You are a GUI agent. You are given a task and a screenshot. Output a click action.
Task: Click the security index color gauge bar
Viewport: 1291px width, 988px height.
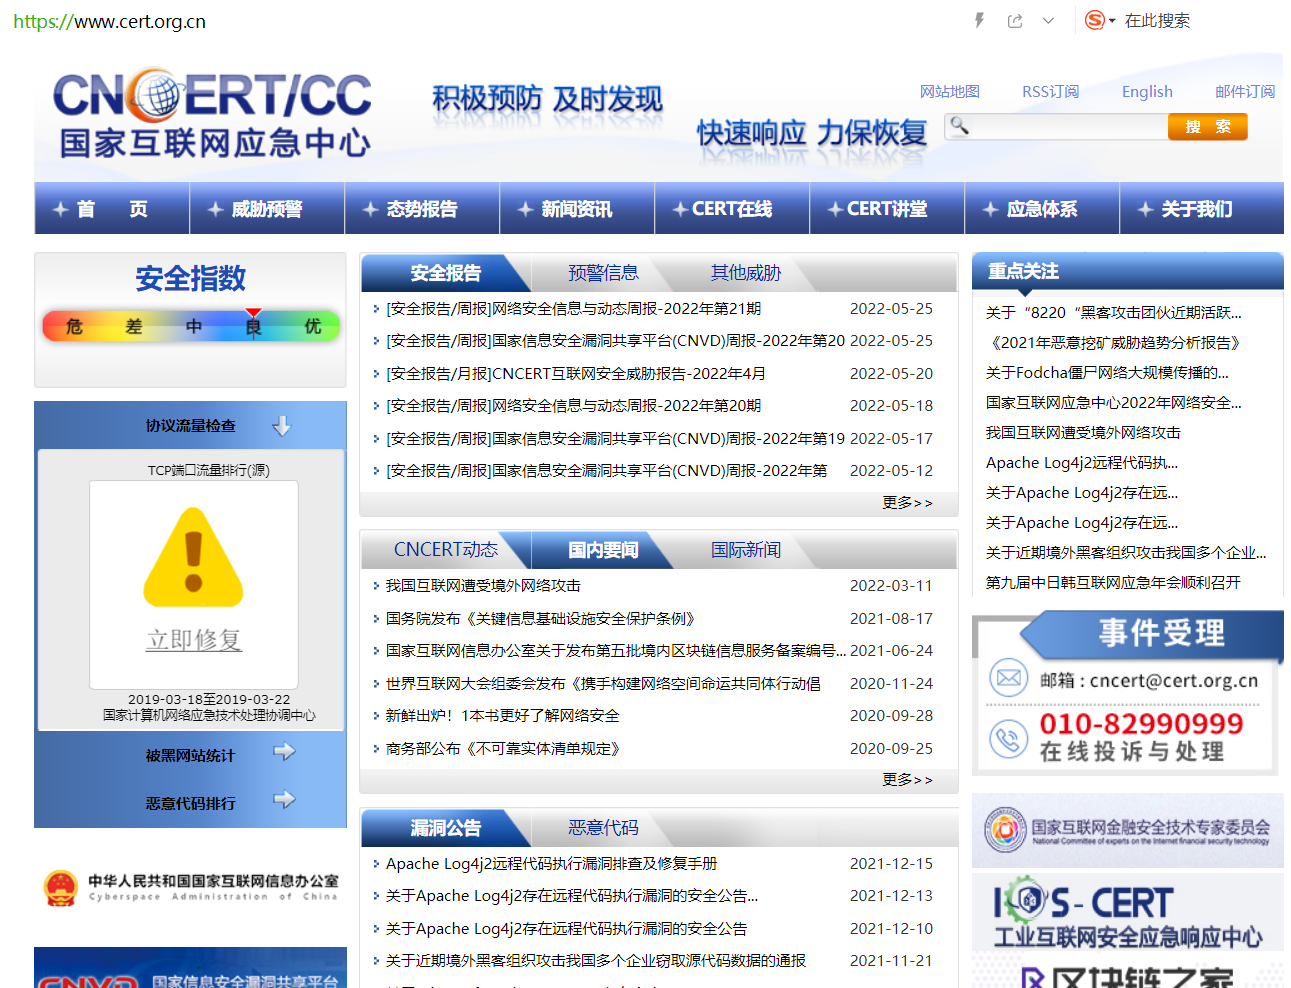click(x=191, y=326)
